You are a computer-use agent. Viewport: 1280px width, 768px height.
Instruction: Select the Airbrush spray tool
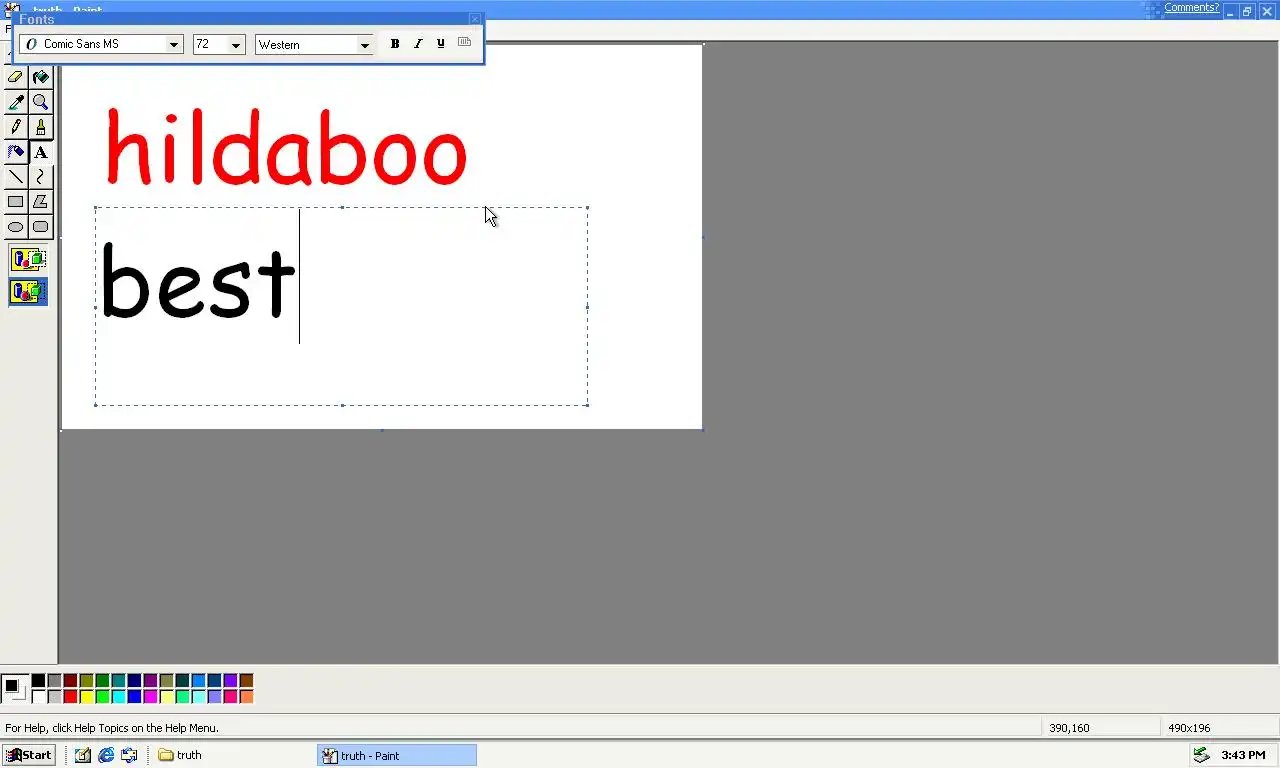15,152
